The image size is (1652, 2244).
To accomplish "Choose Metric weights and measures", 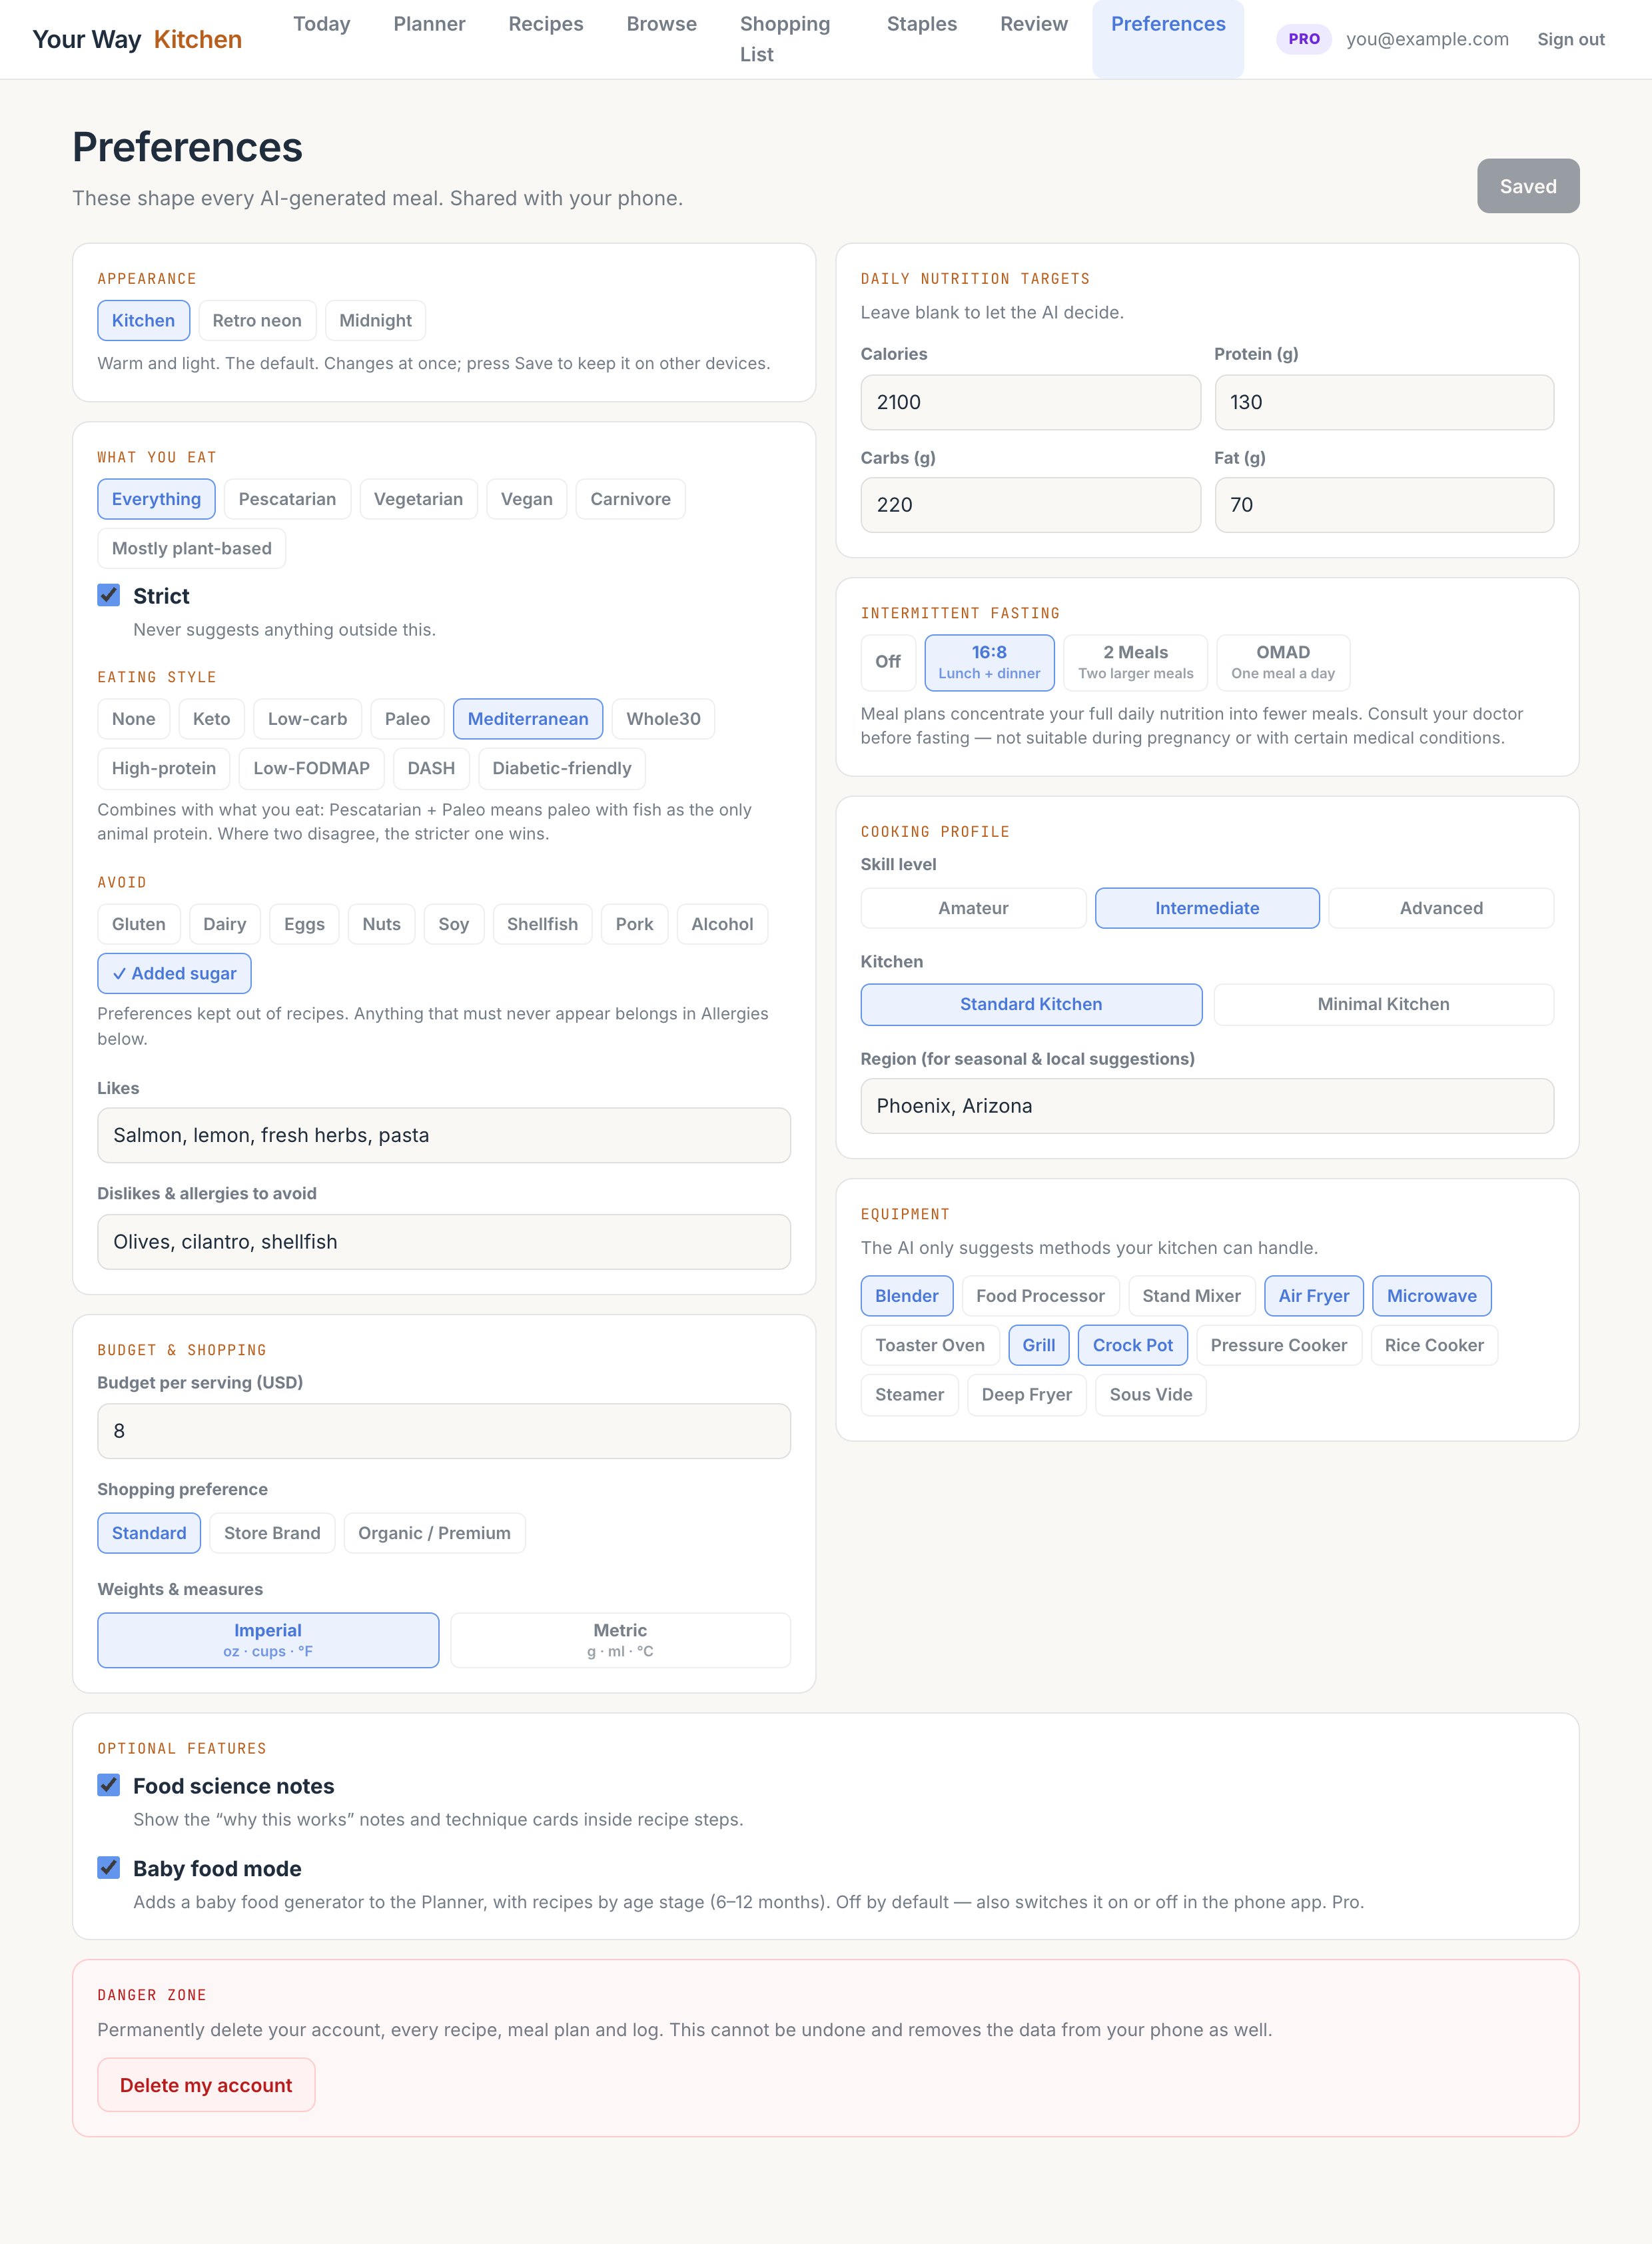I will tap(620, 1640).
